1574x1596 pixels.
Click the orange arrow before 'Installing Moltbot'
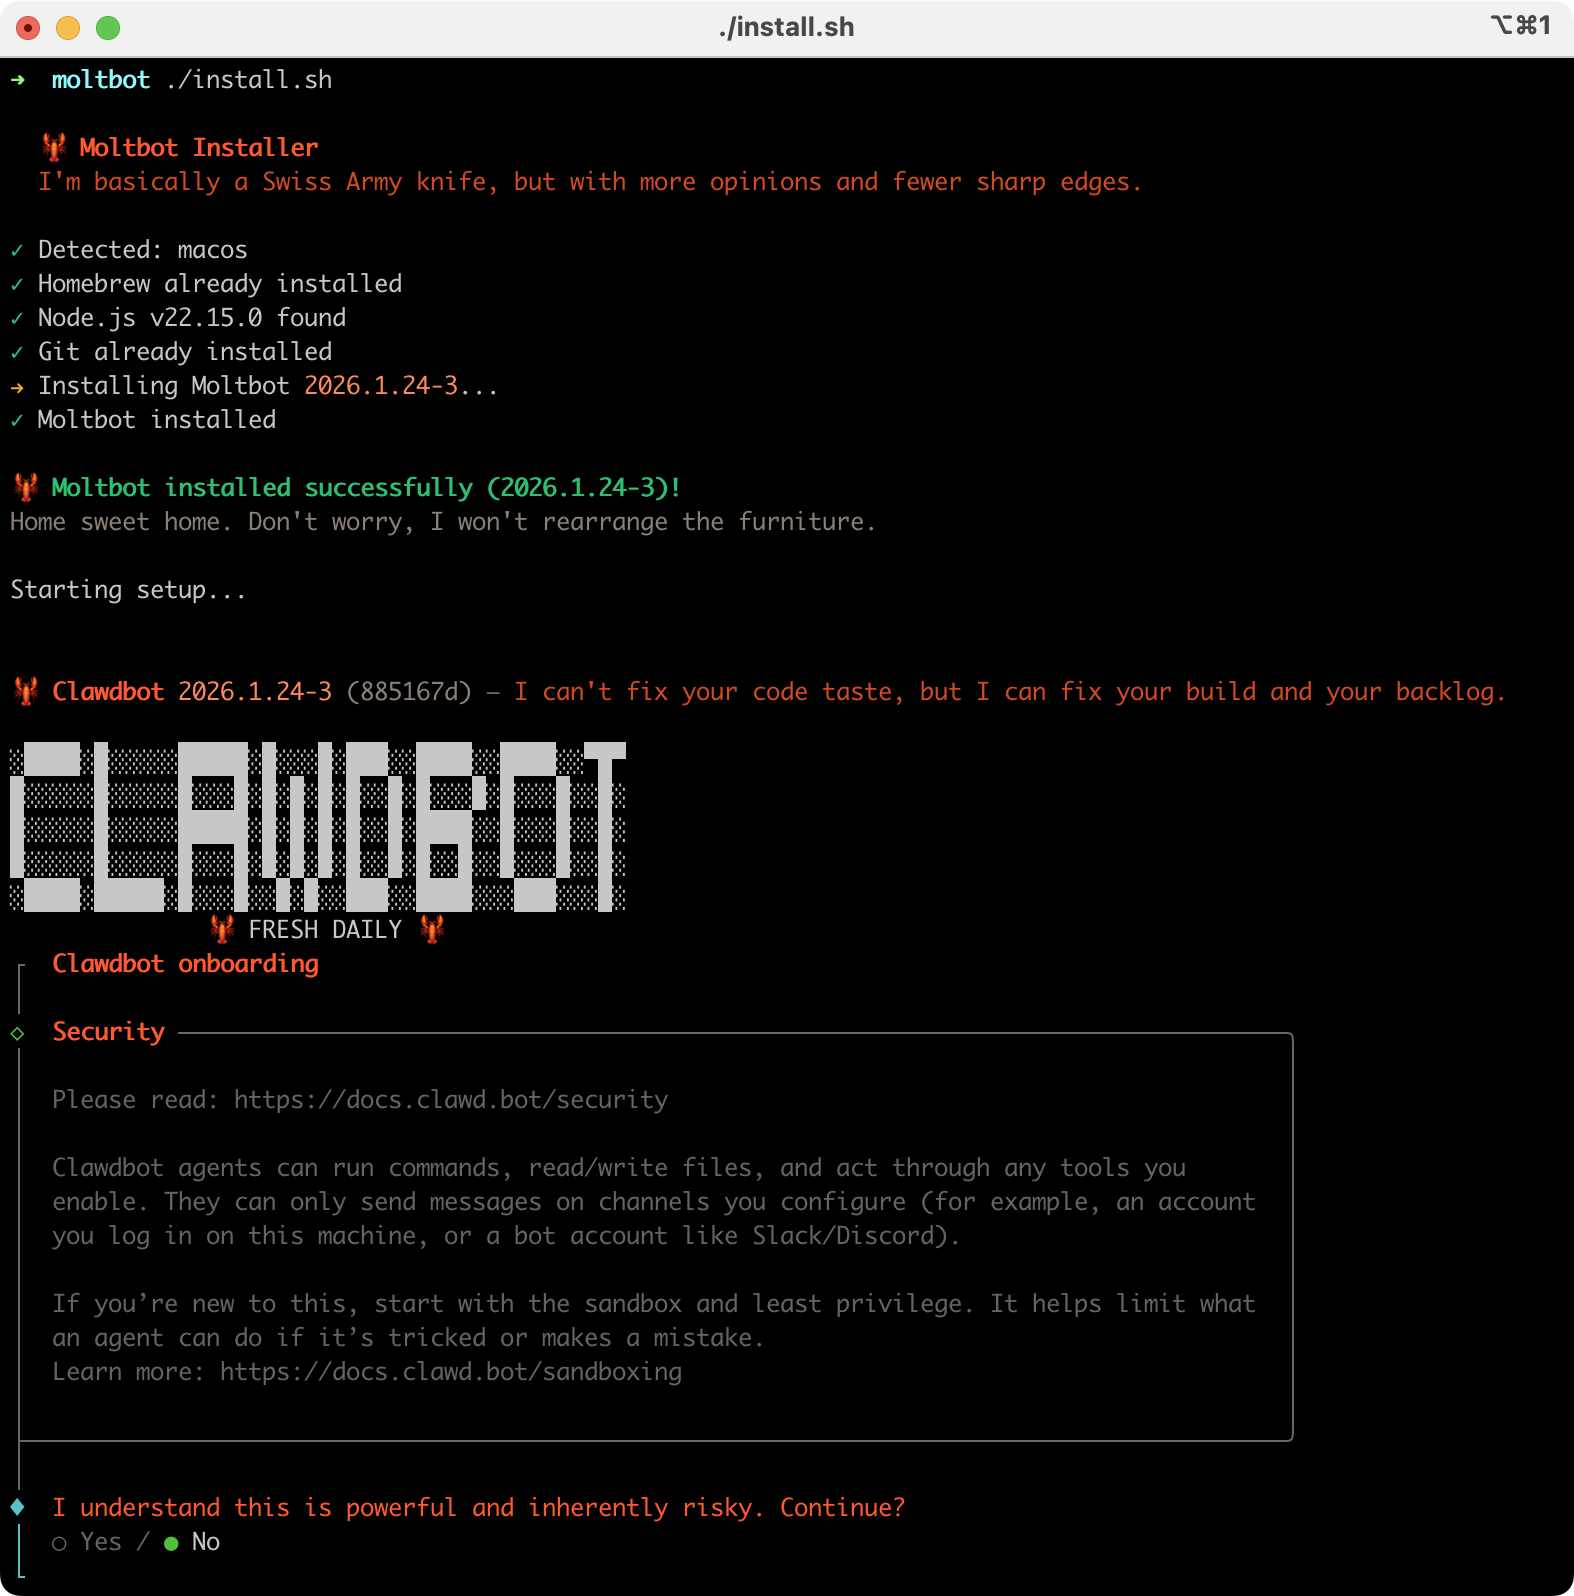tap(17, 386)
